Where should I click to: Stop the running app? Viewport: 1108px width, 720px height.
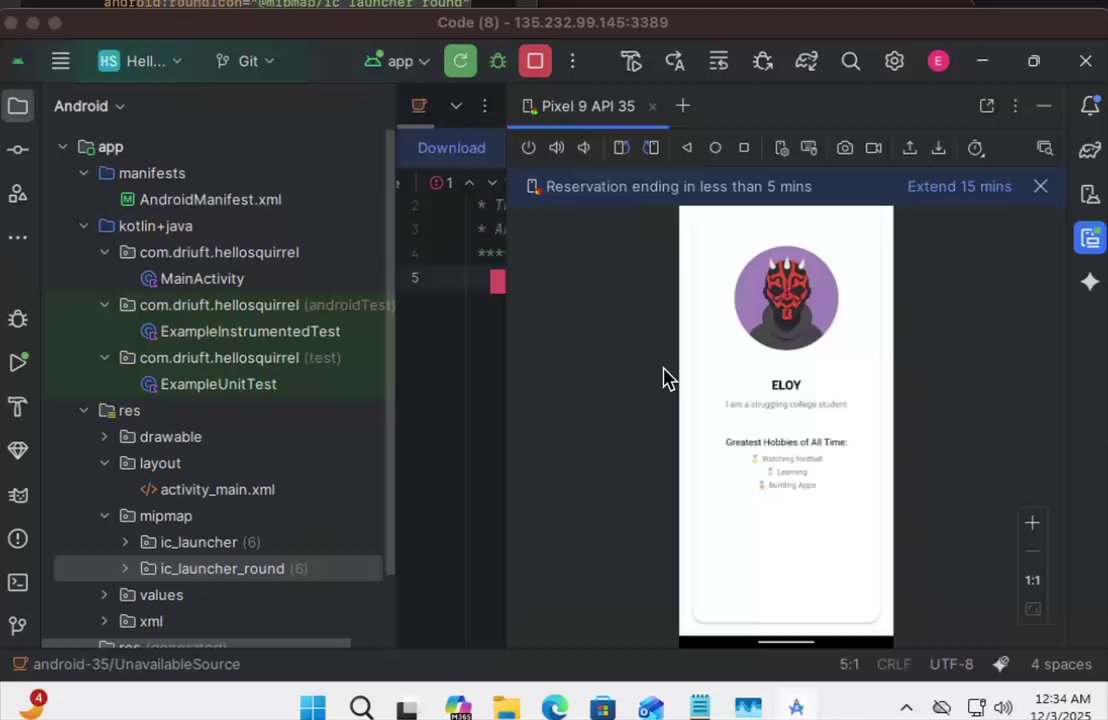(x=535, y=61)
